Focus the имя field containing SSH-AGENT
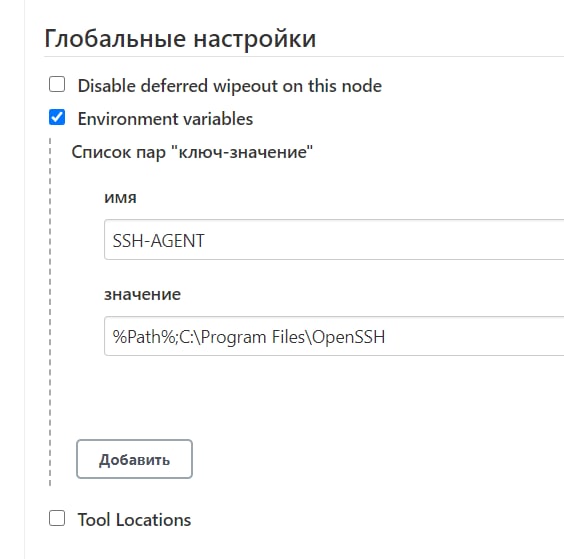 [334, 240]
